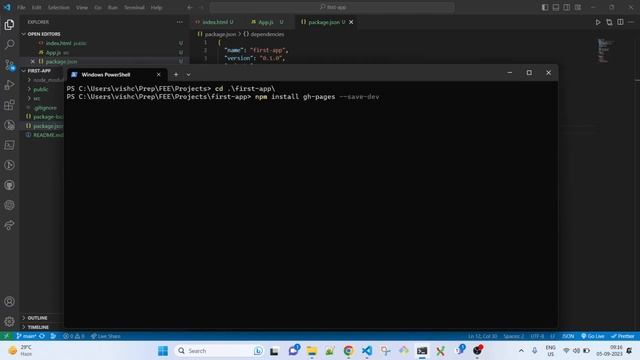Open the File menu
This screenshot has width=640, height=360.
(21, 7)
